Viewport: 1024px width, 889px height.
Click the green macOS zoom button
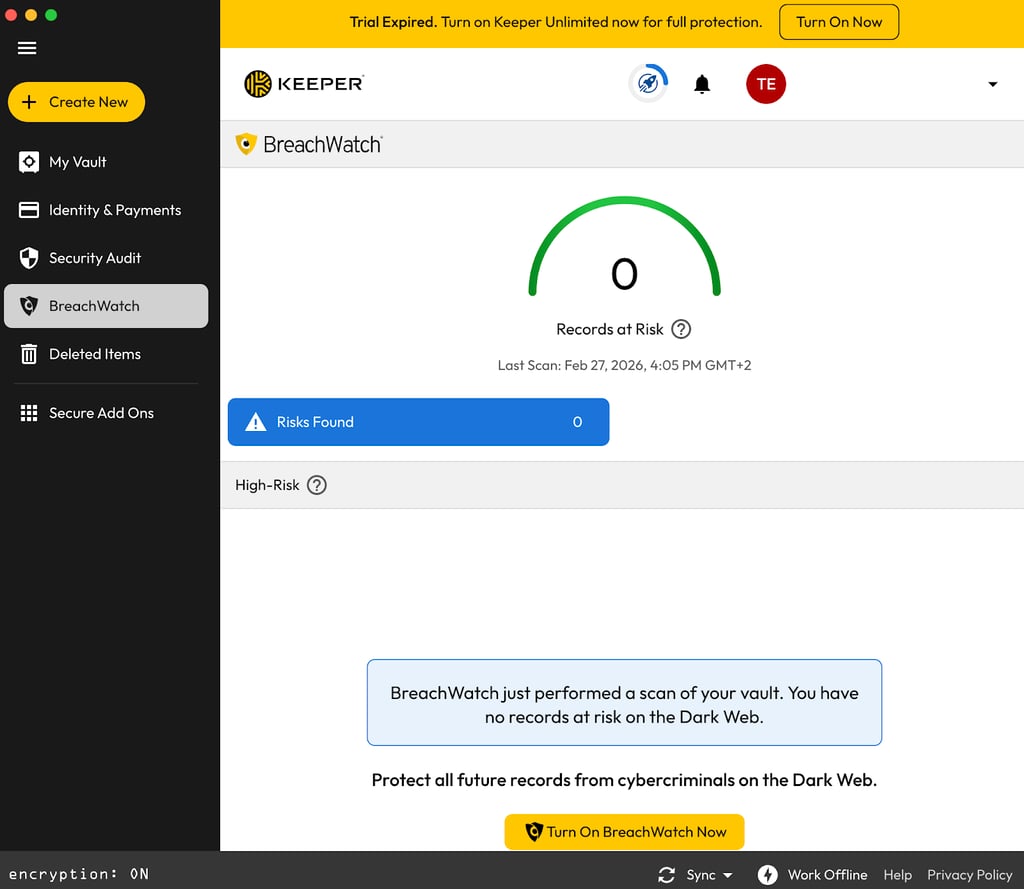(51, 15)
